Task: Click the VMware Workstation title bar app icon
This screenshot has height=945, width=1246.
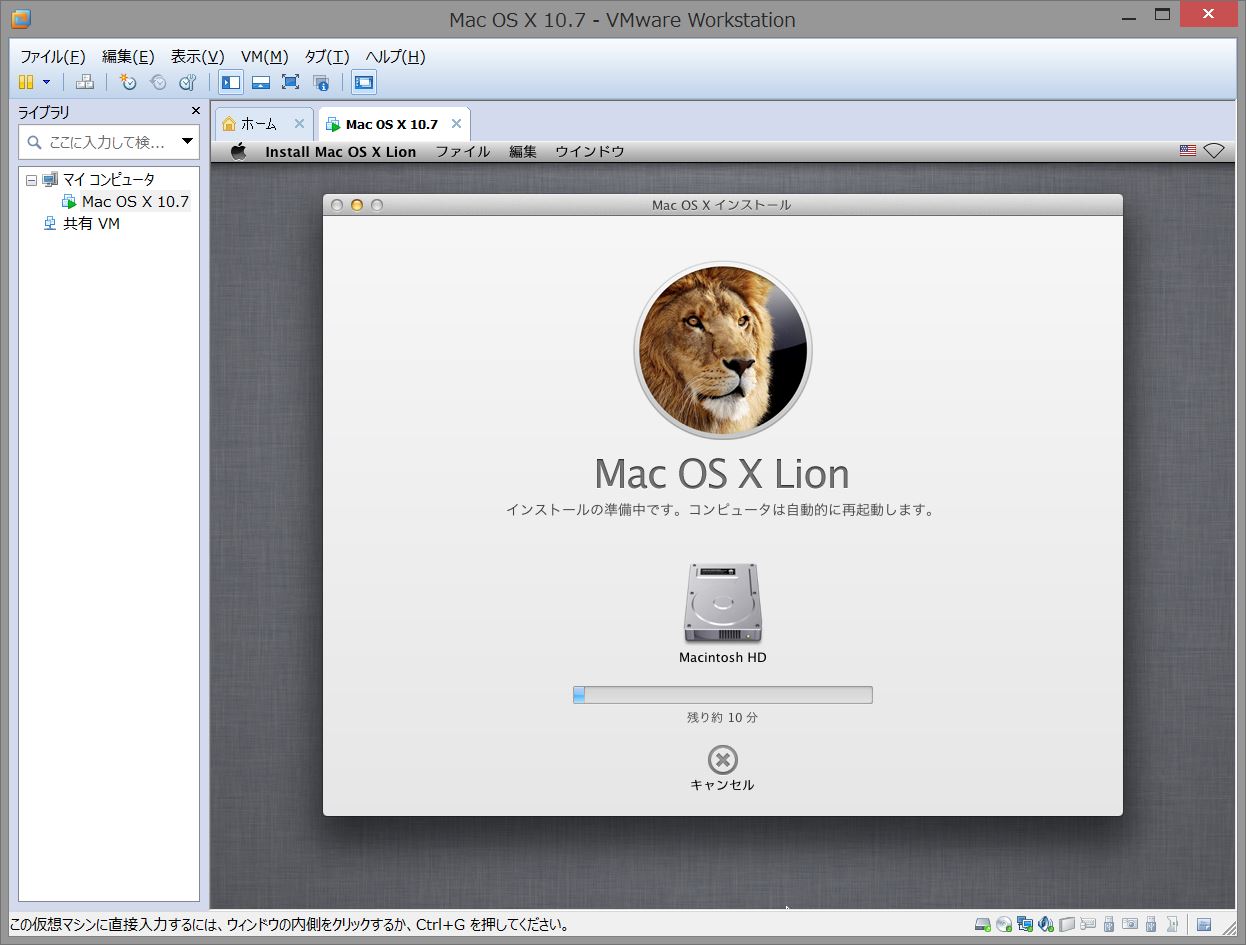Action: pyautogui.click(x=20, y=19)
